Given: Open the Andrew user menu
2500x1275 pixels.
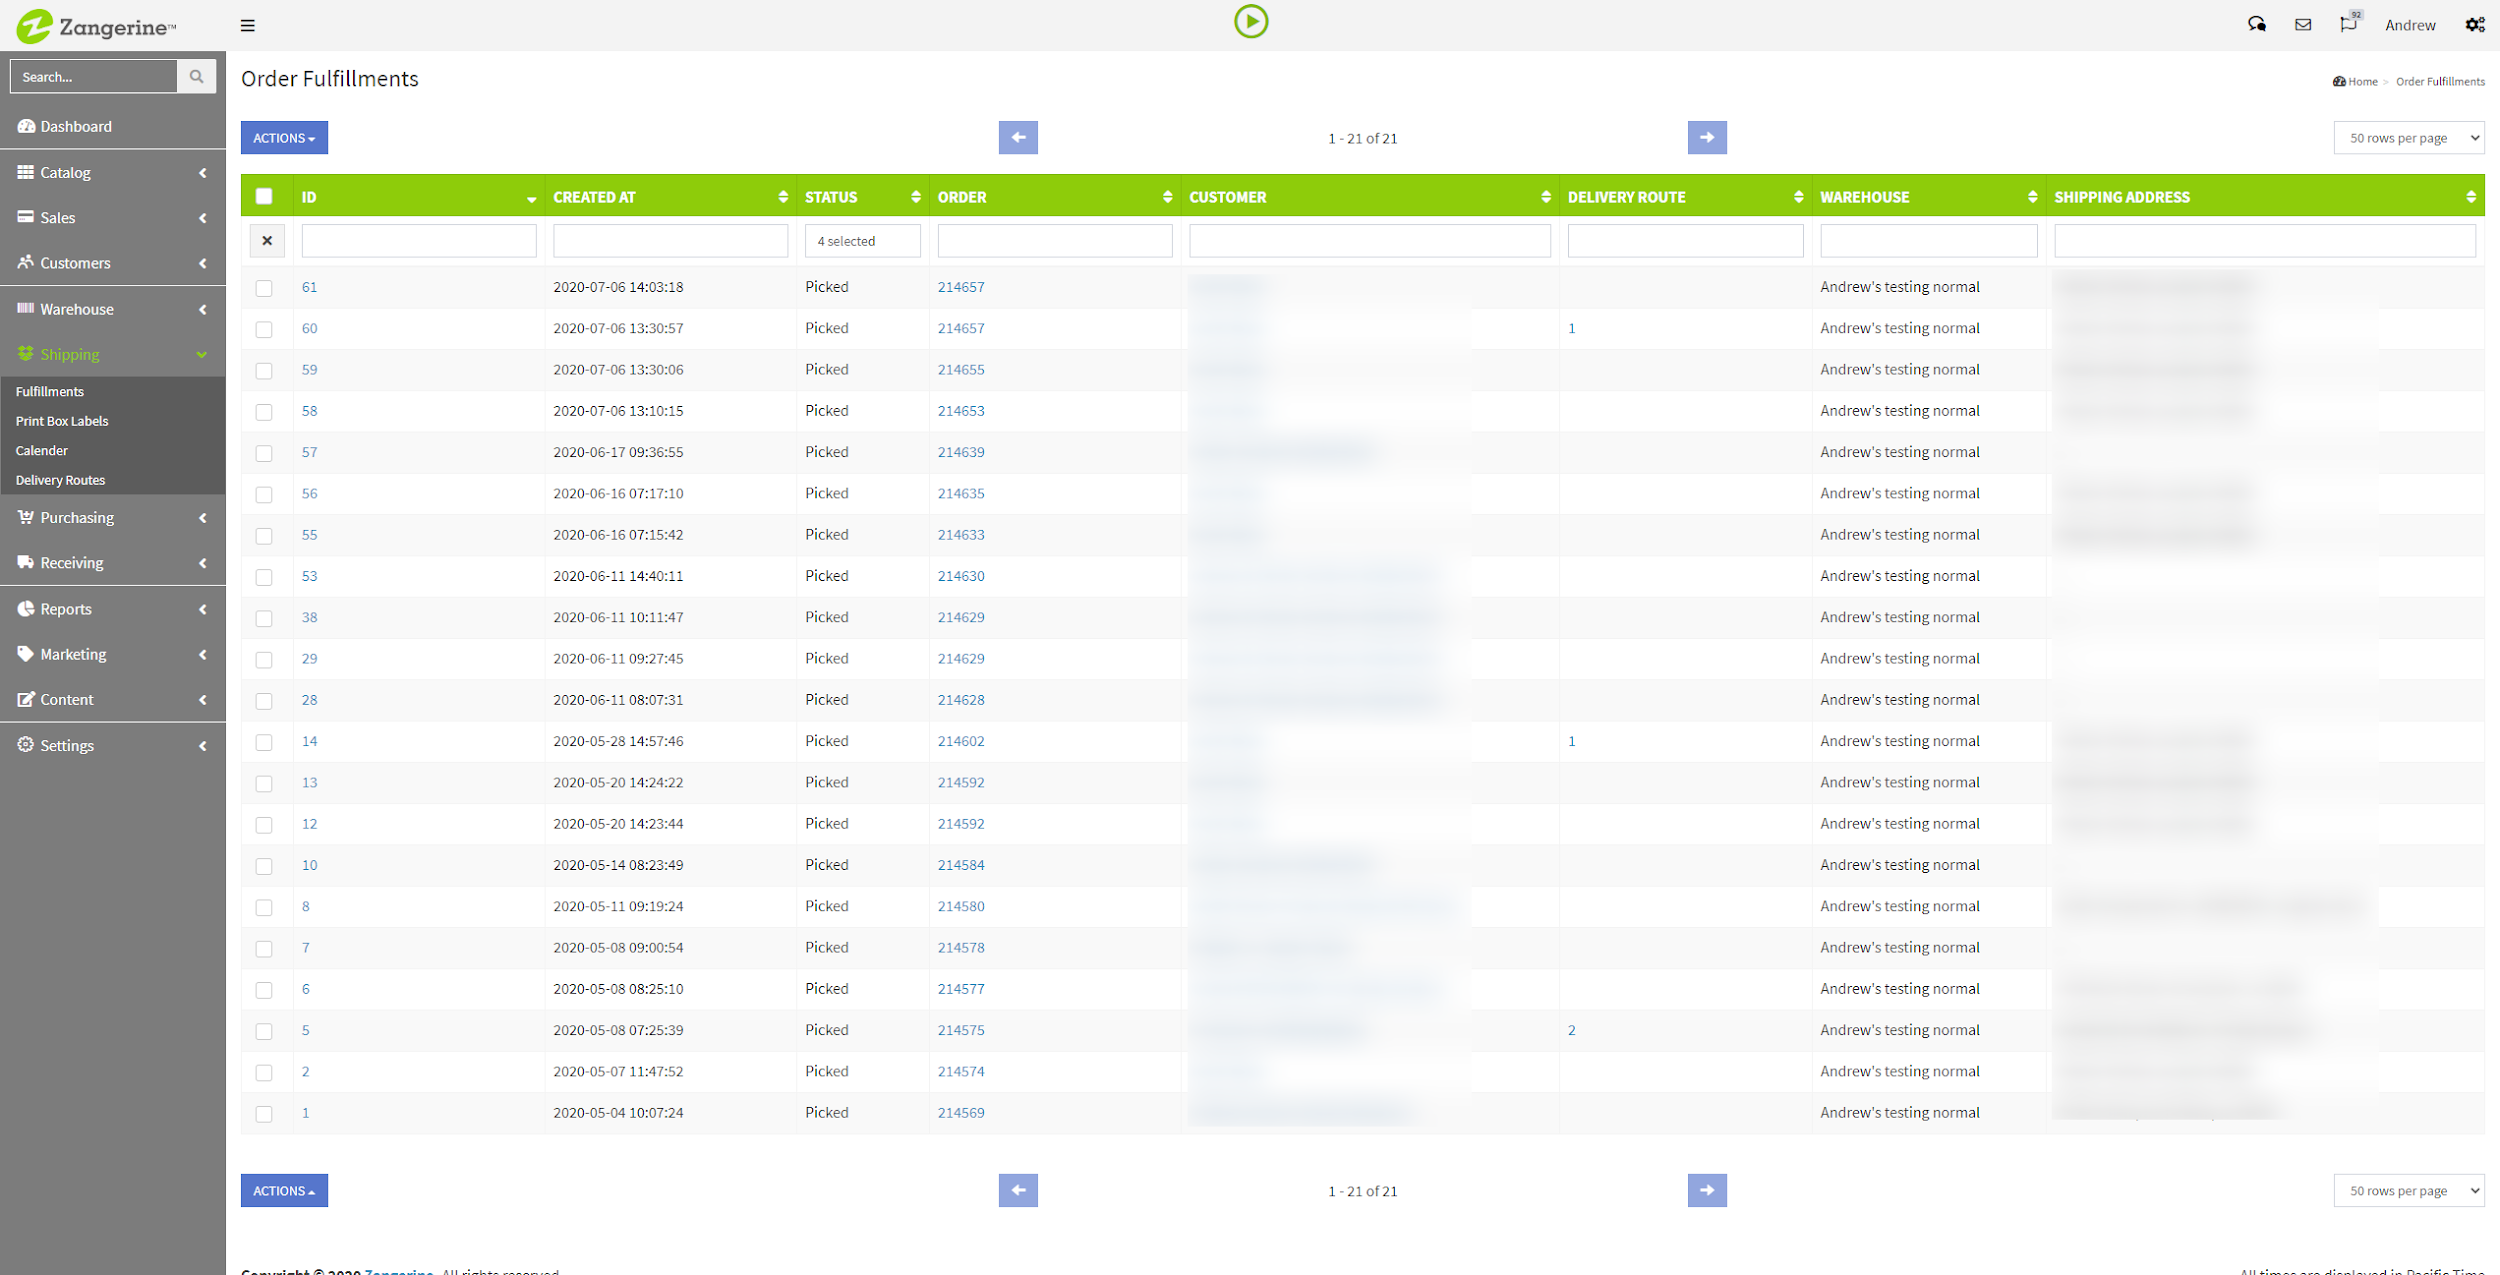Looking at the screenshot, I should tap(2410, 25).
